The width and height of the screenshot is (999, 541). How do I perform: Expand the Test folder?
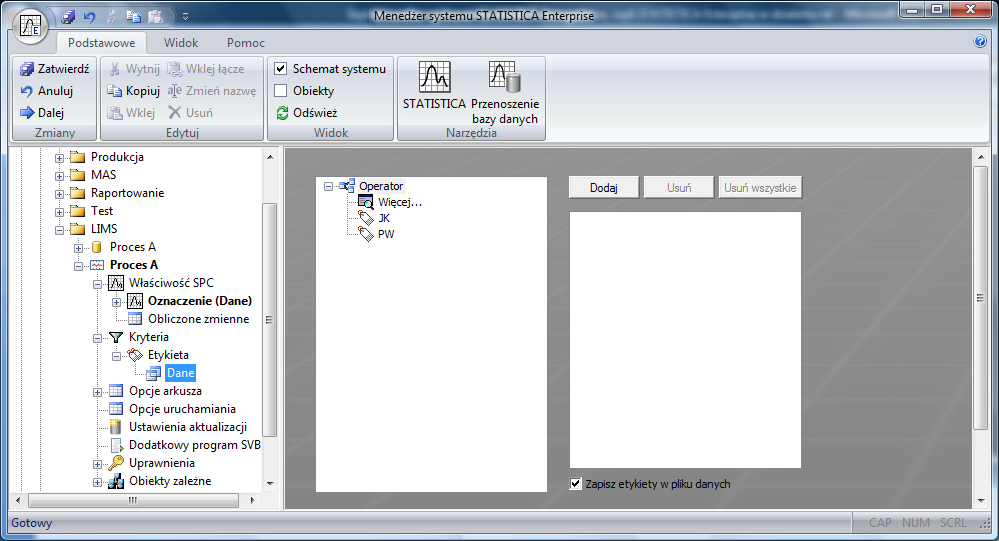(x=59, y=212)
